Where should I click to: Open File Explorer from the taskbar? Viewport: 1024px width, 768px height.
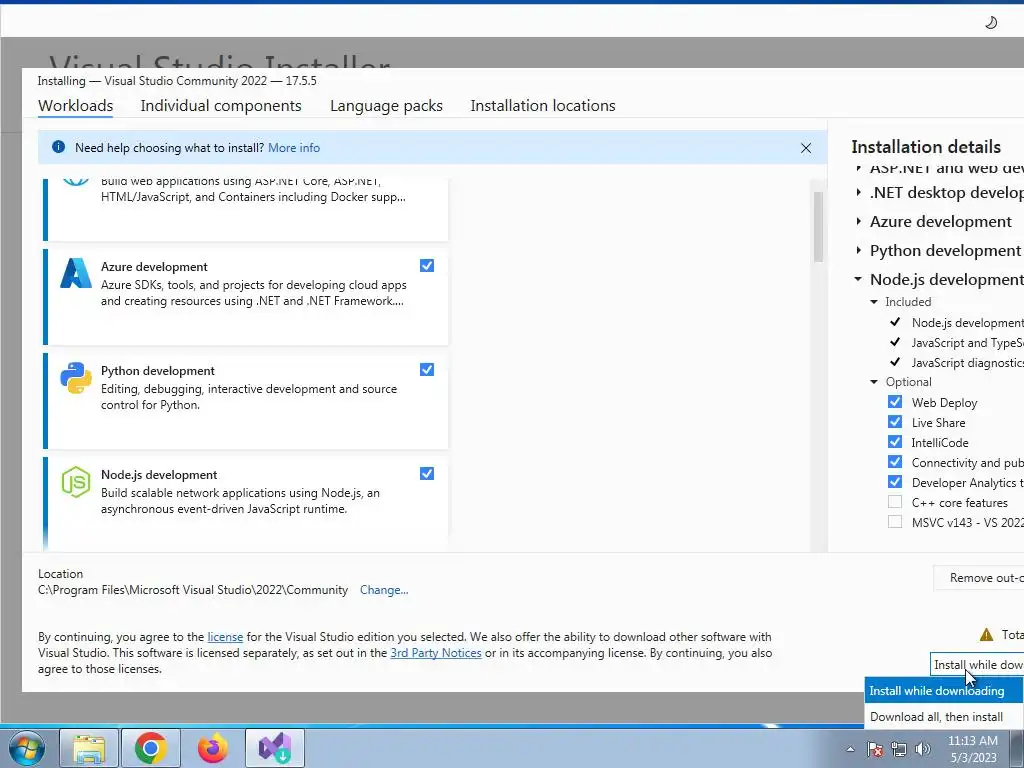89,748
